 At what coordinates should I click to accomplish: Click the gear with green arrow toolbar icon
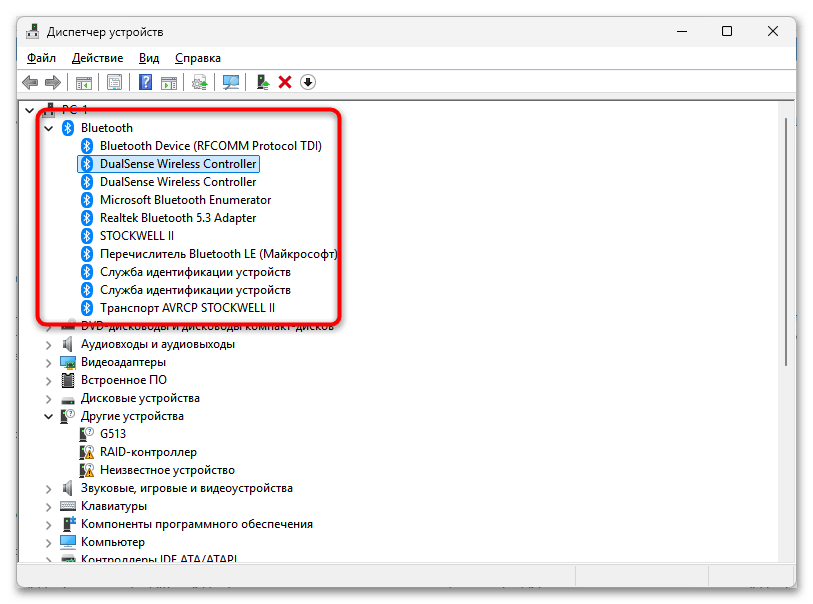[200, 82]
